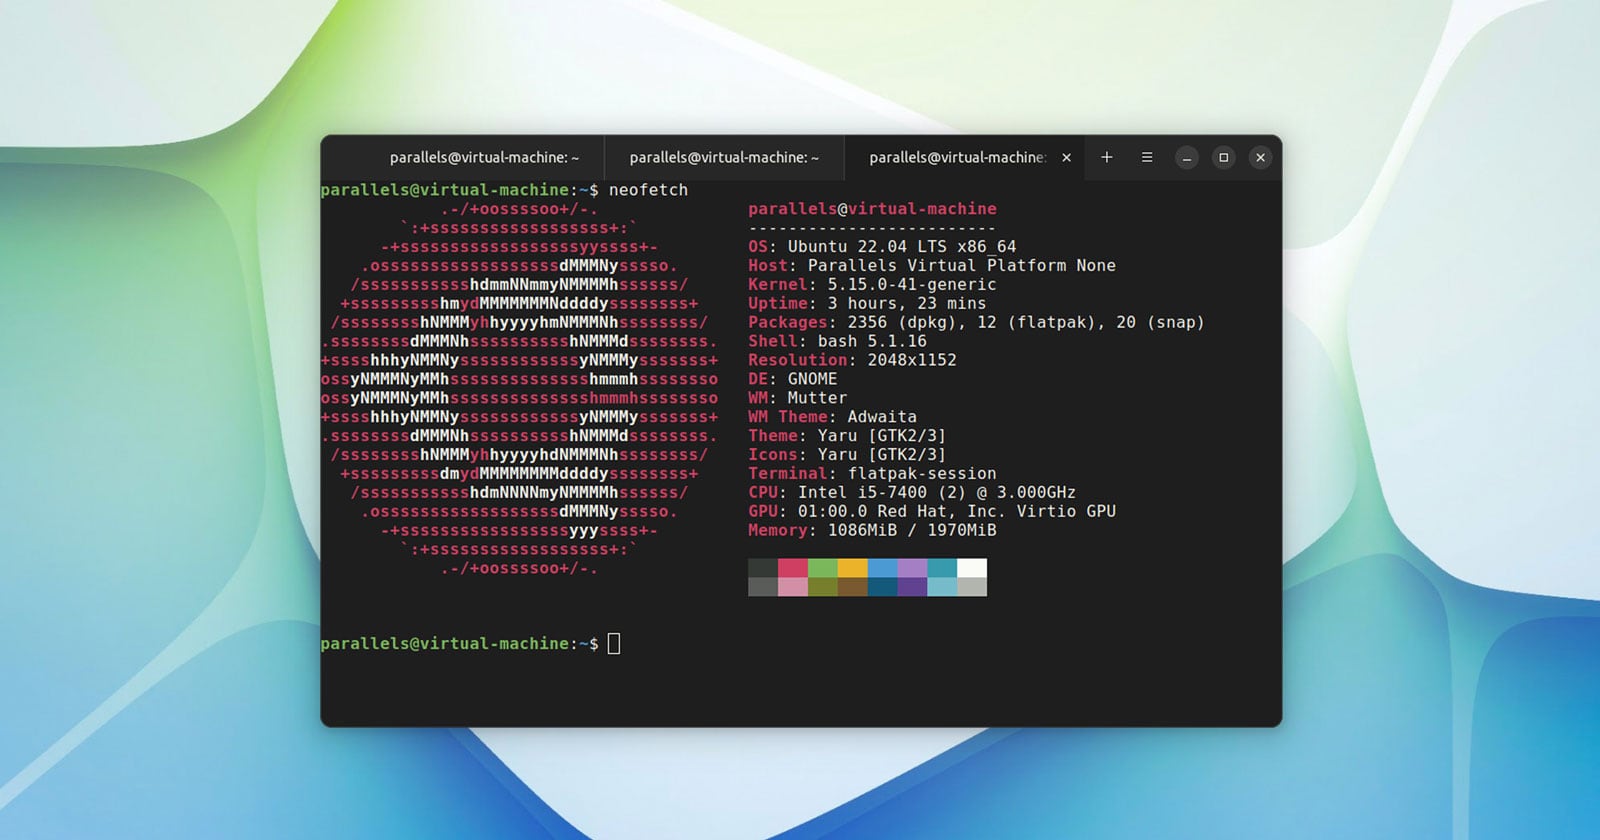Click the light blue swatch in the top row
Screen dimensions: 1600x840
point(883,568)
